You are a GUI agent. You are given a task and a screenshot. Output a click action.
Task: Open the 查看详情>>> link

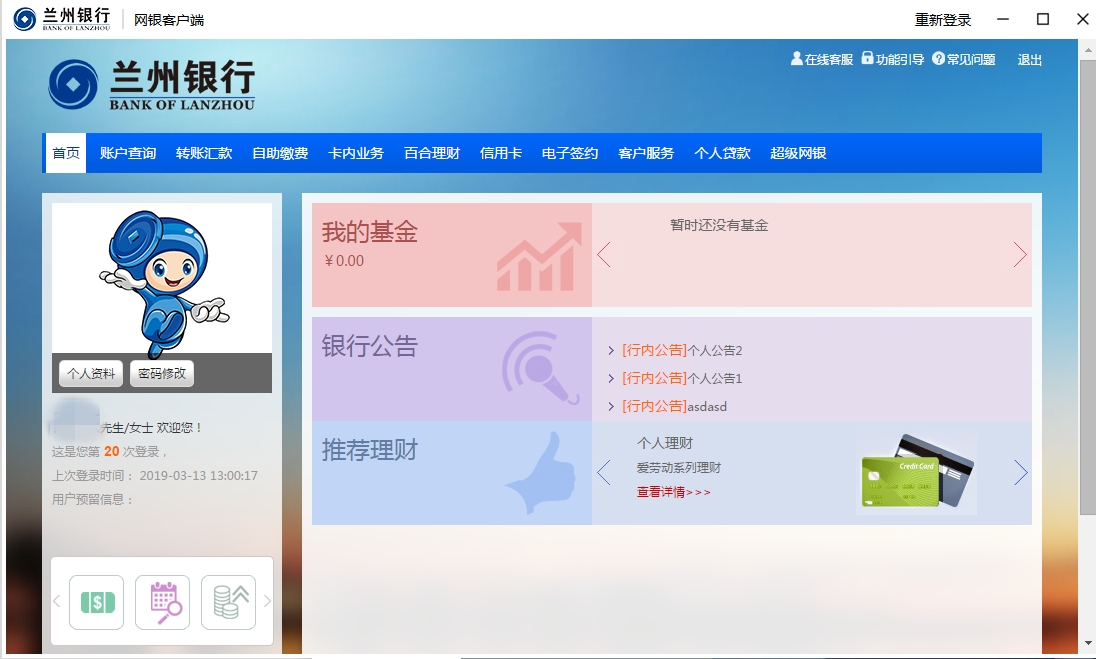[x=673, y=492]
